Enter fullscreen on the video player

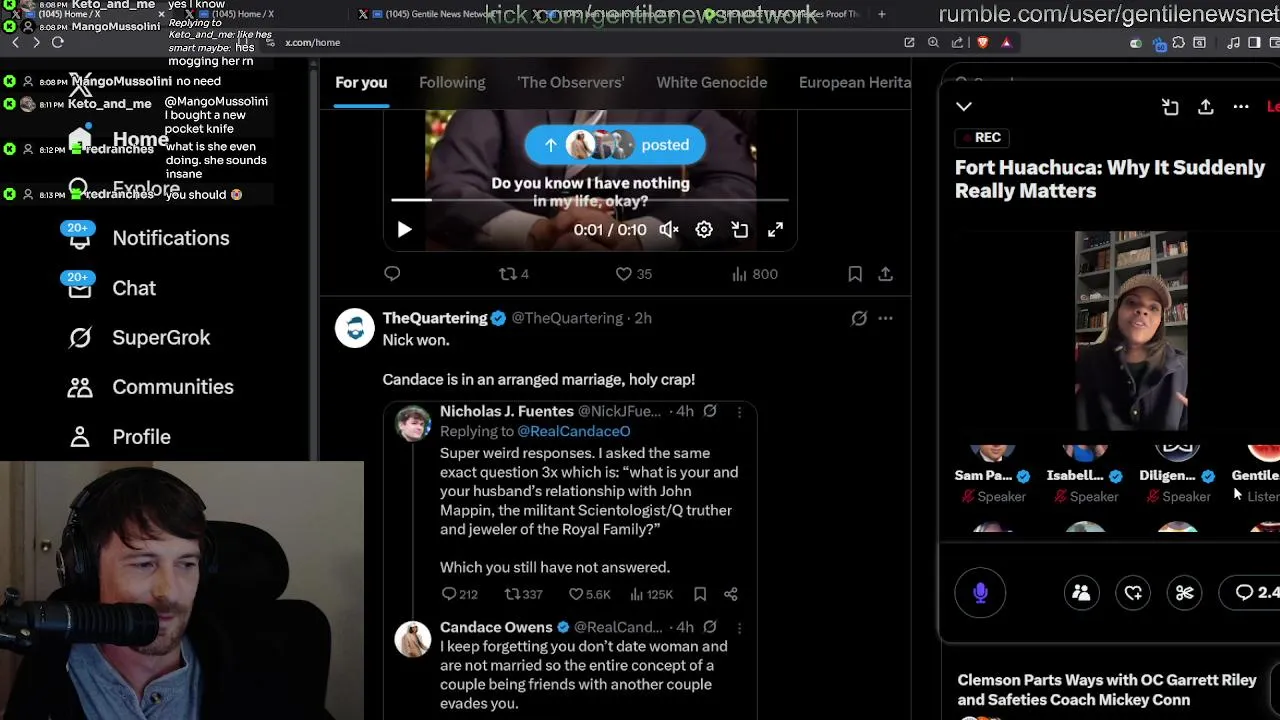(775, 230)
